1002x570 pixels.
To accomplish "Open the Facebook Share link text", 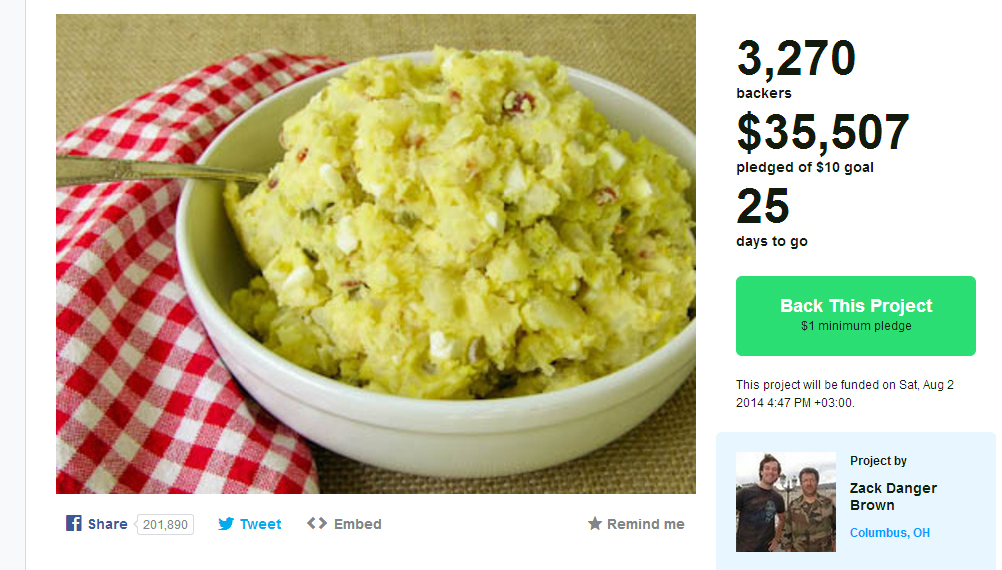I will point(107,524).
